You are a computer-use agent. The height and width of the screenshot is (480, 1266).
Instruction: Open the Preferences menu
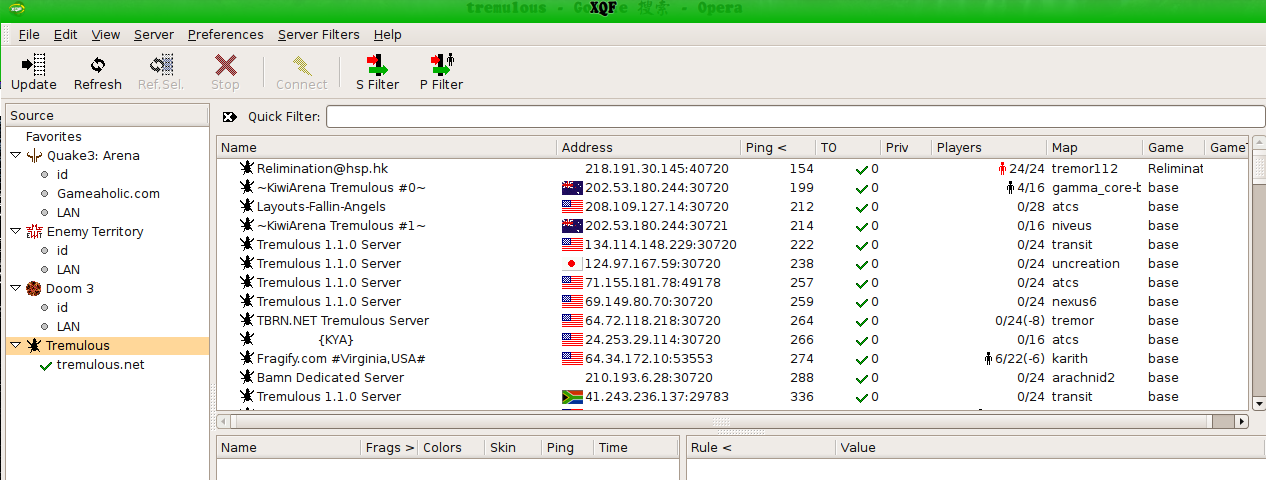tap(226, 34)
